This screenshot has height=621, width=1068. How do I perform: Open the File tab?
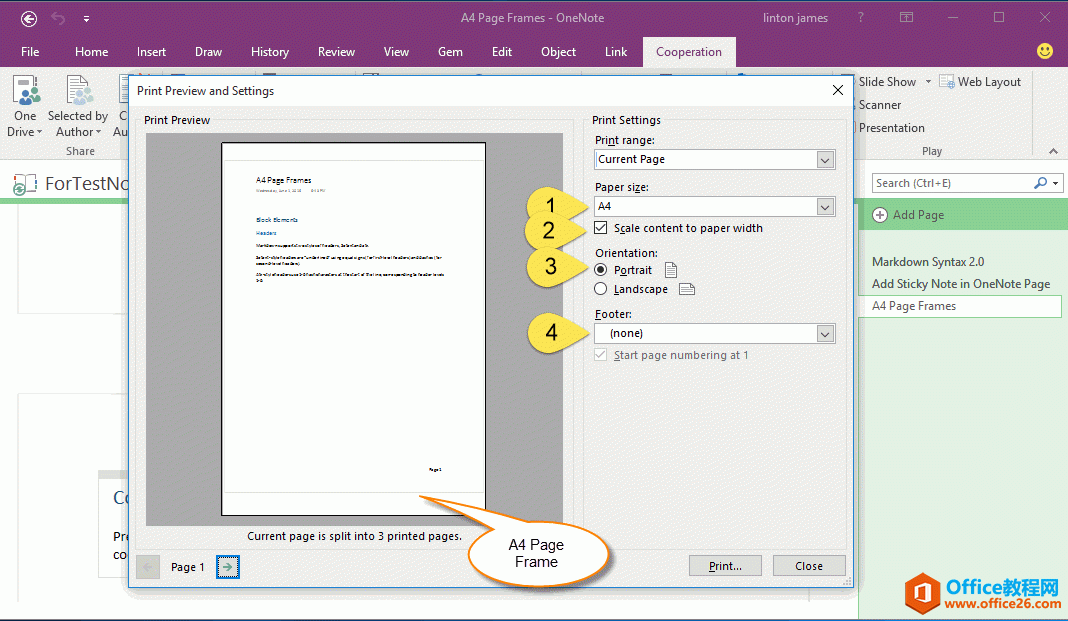click(x=30, y=52)
